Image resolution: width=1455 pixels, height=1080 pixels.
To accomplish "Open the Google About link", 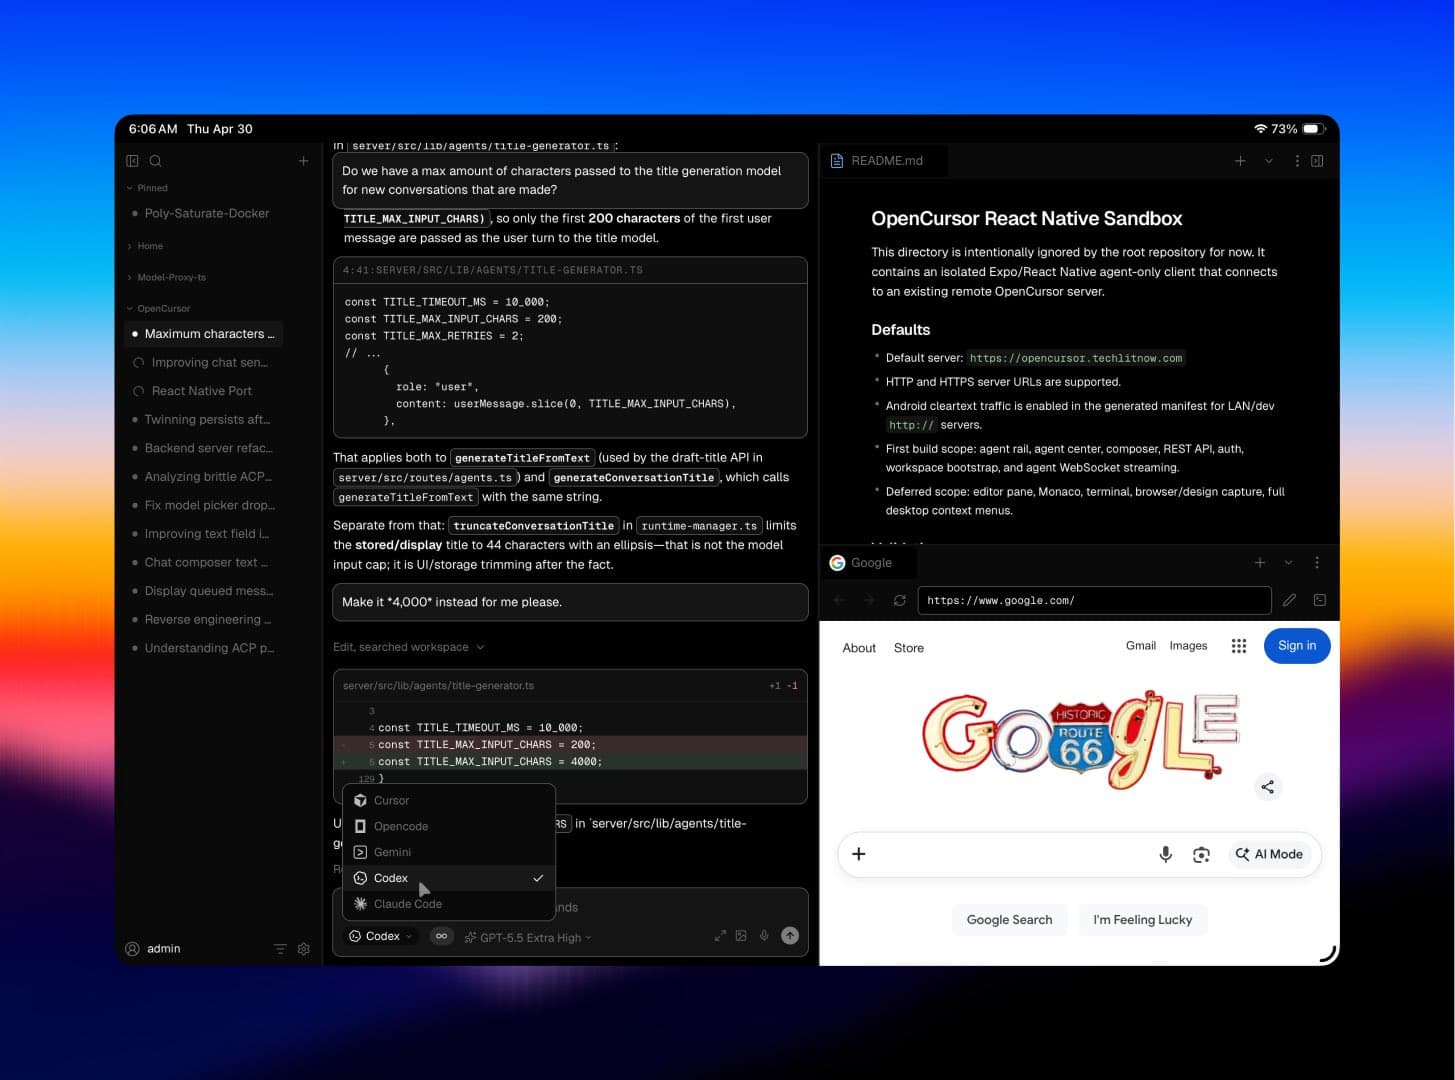I will 859,648.
